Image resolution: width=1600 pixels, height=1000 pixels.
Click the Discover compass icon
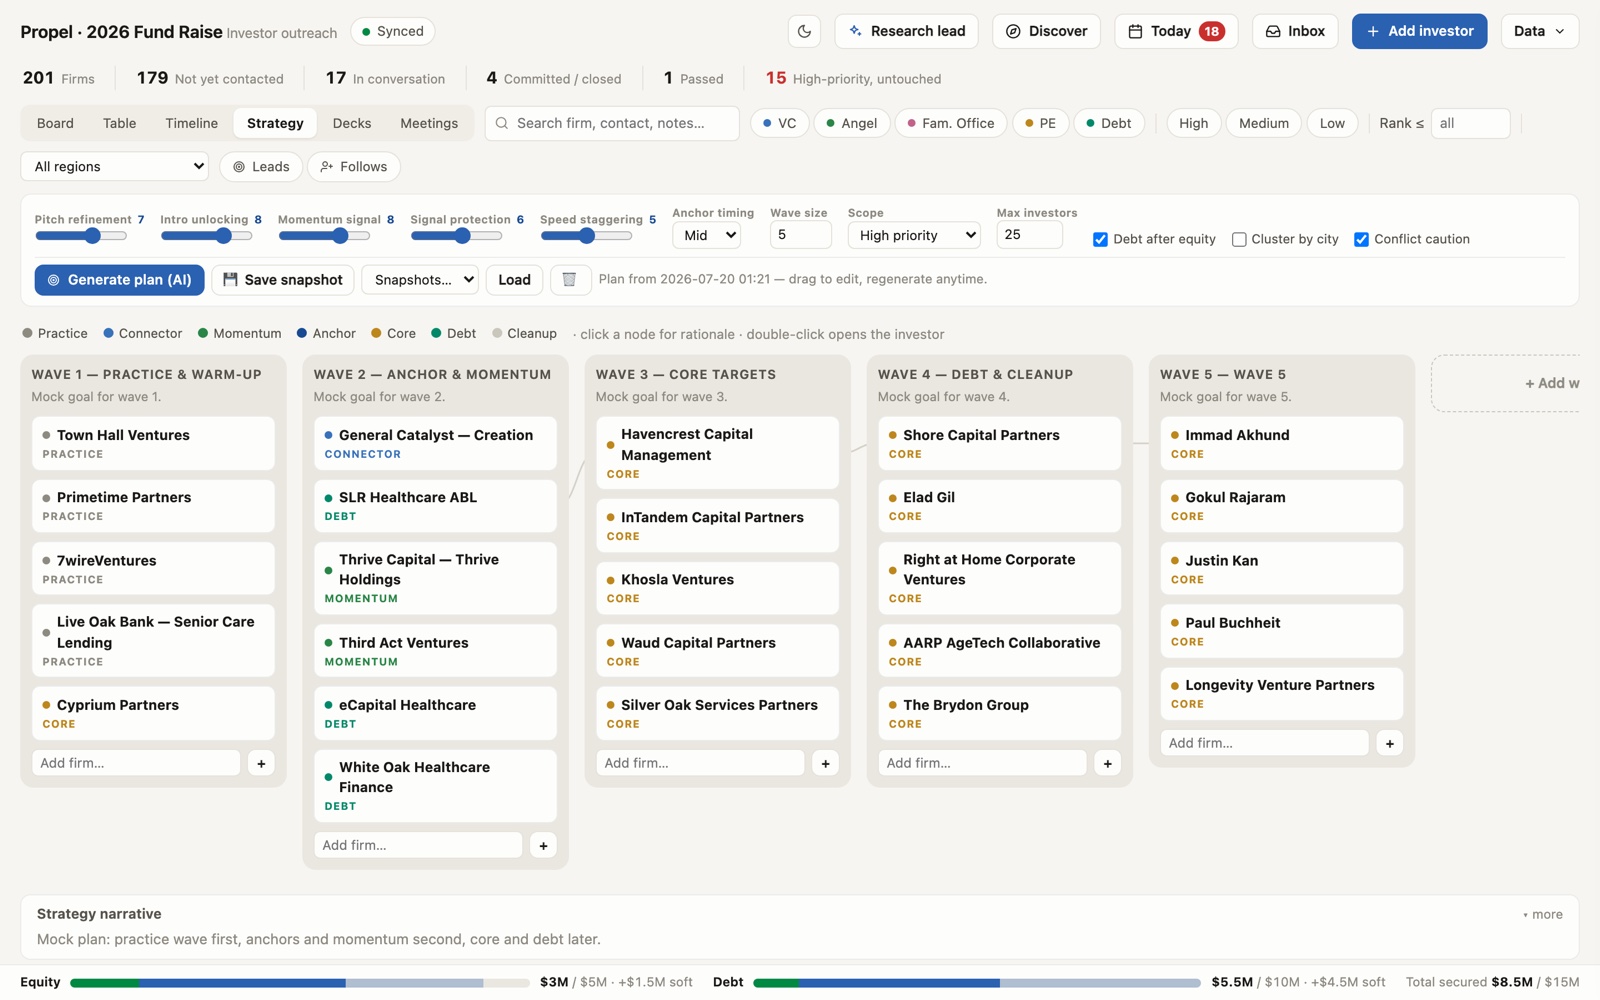(1013, 31)
